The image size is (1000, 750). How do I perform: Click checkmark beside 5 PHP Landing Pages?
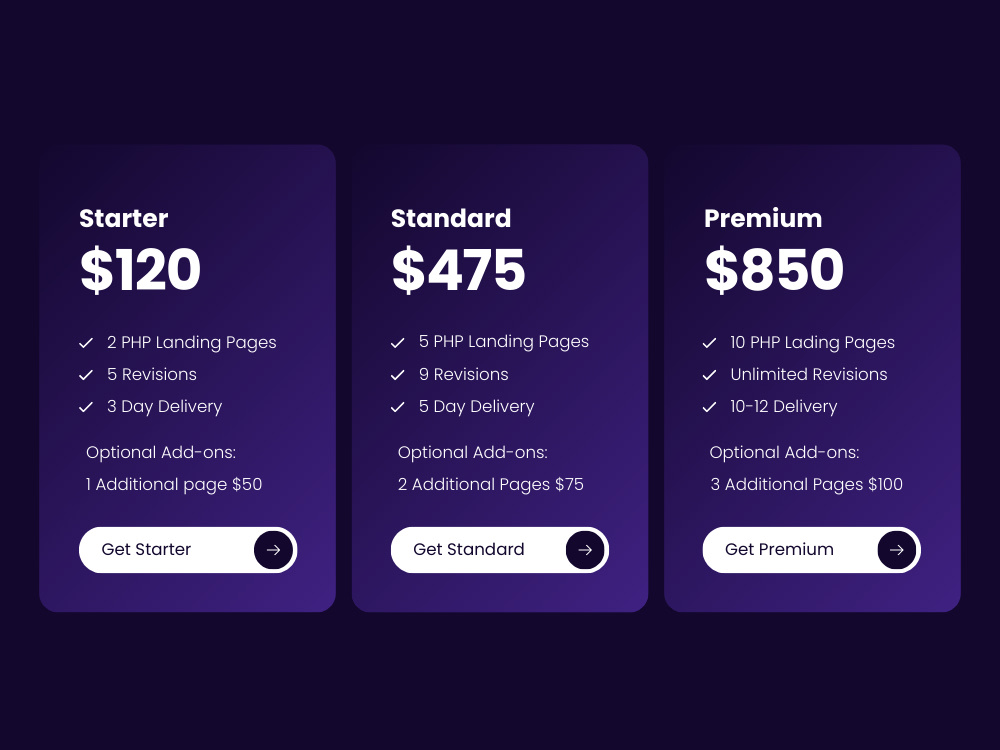click(x=398, y=343)
